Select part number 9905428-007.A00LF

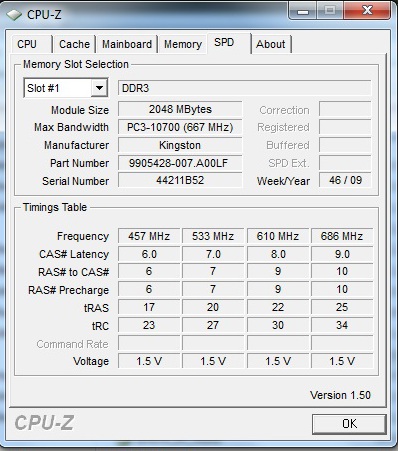click(x=180, y=163)
